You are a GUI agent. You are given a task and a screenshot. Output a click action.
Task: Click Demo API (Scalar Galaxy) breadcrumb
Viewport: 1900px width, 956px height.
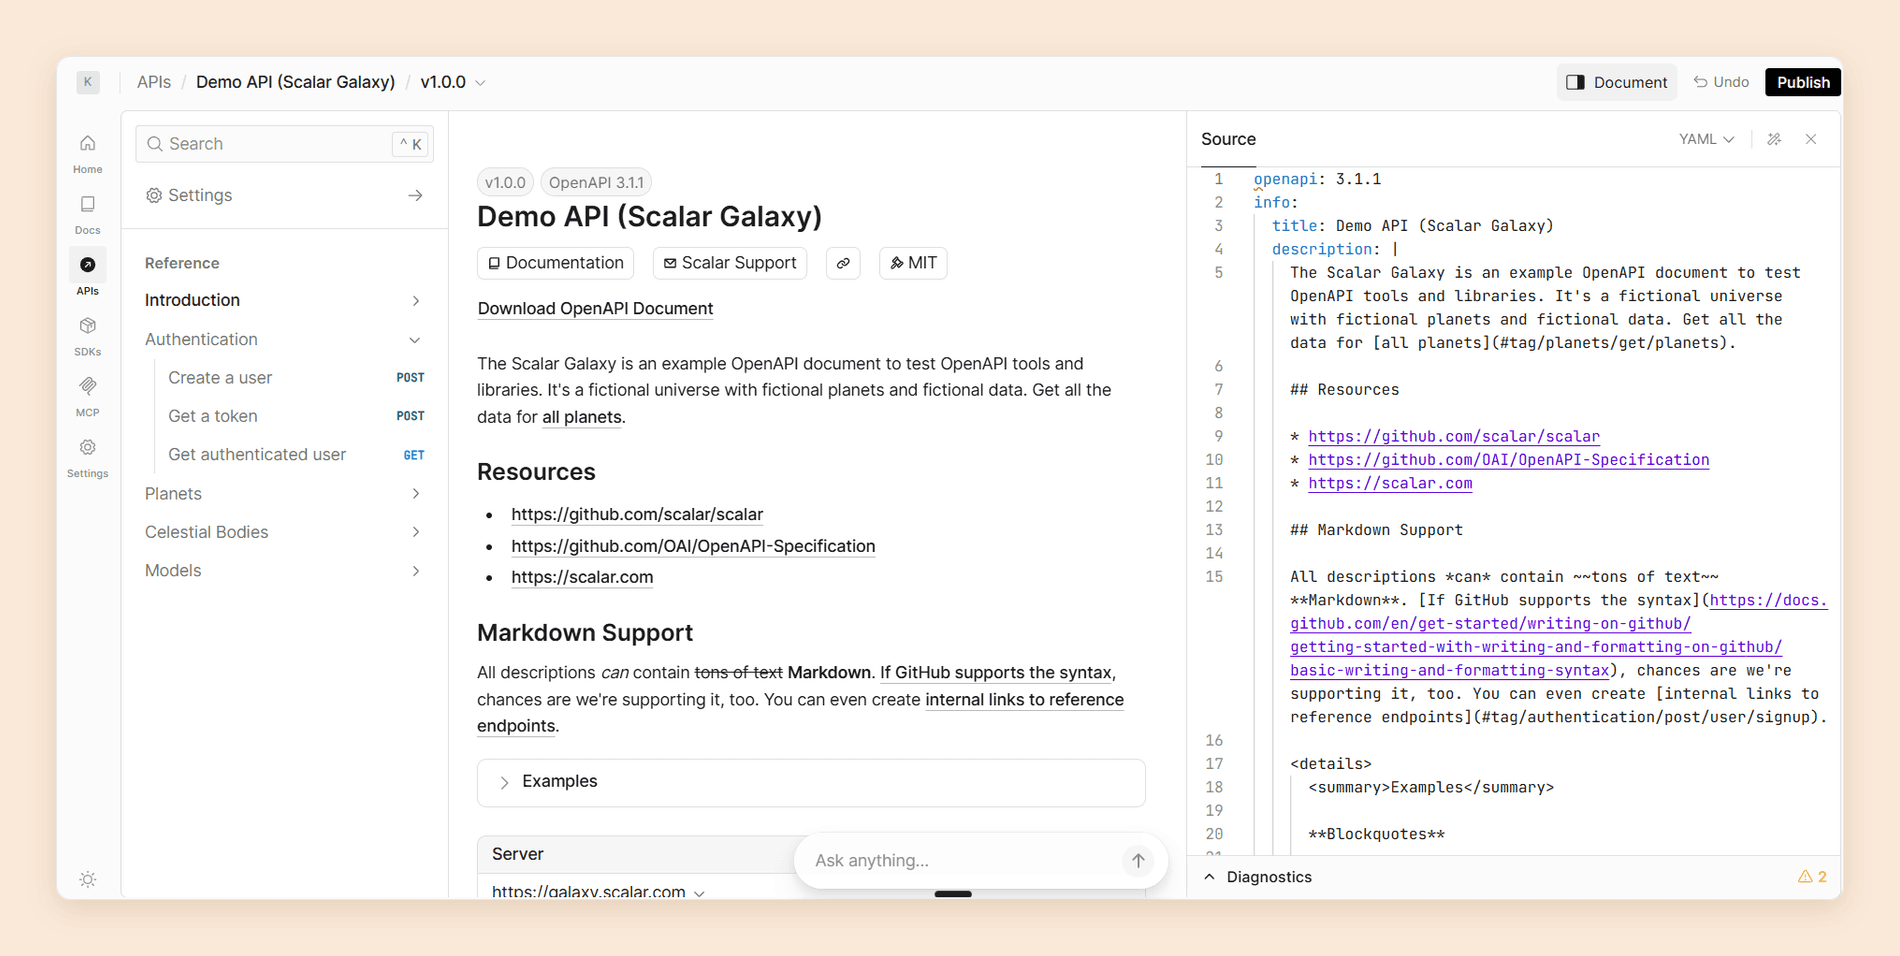click(x=295, y=82)
